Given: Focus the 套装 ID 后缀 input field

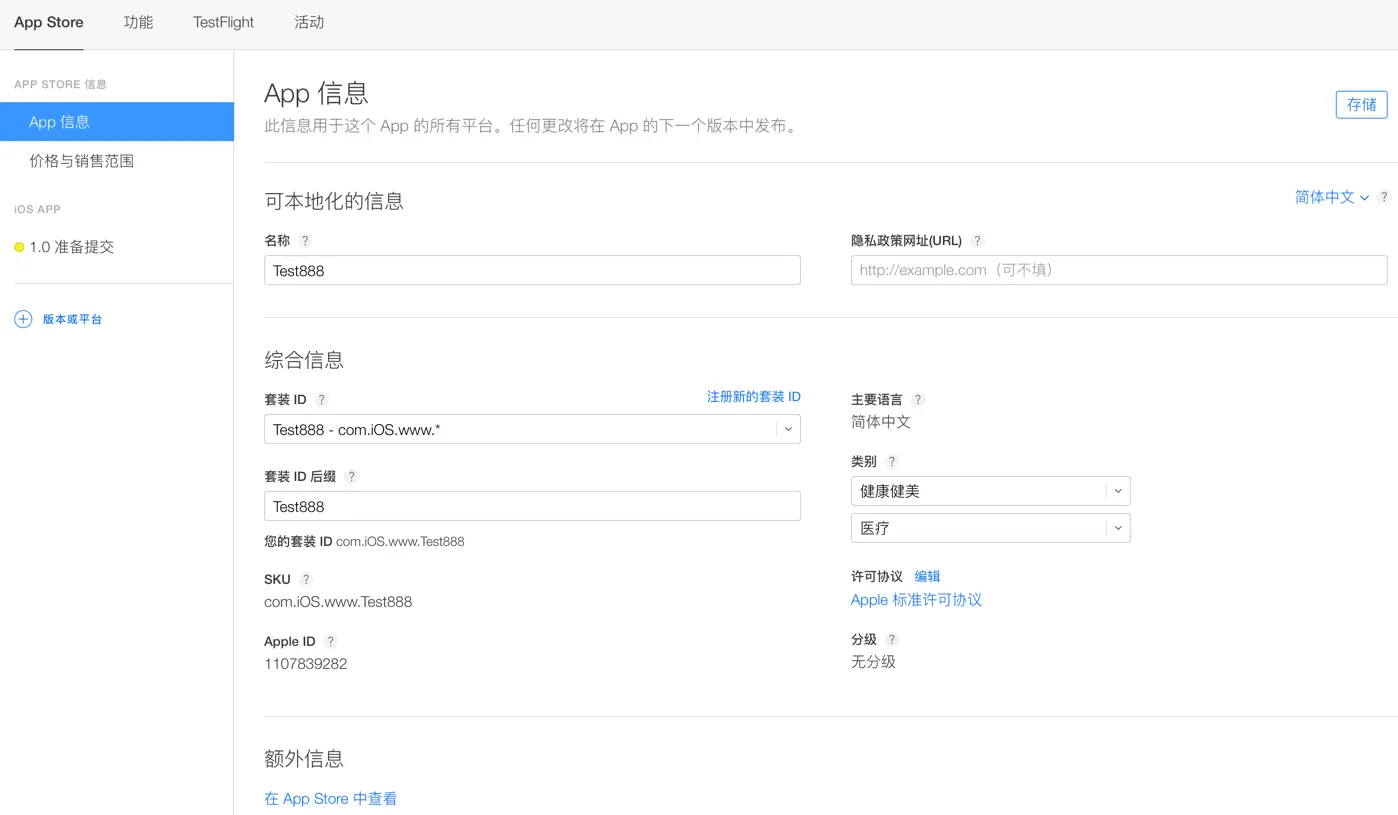Looking at the screenshot, I should point(532,506).
